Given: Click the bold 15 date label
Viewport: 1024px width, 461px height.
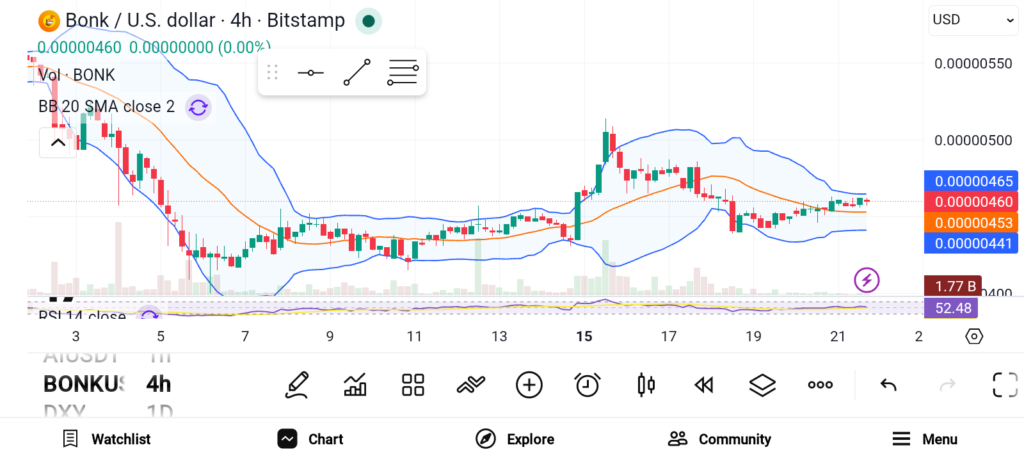Looking at the screenshot, I should pos(584,337).
